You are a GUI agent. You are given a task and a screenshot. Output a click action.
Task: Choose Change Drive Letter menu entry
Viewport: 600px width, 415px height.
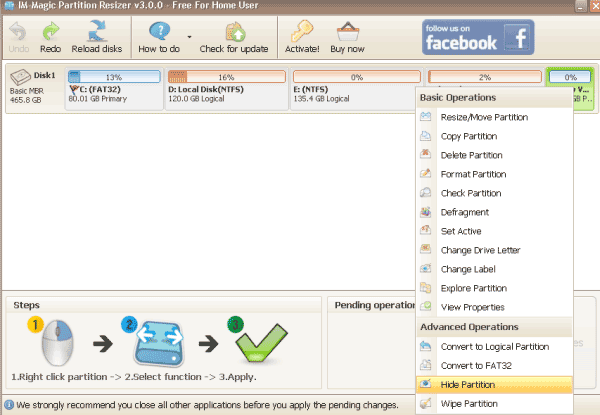(x=494, y=250)
